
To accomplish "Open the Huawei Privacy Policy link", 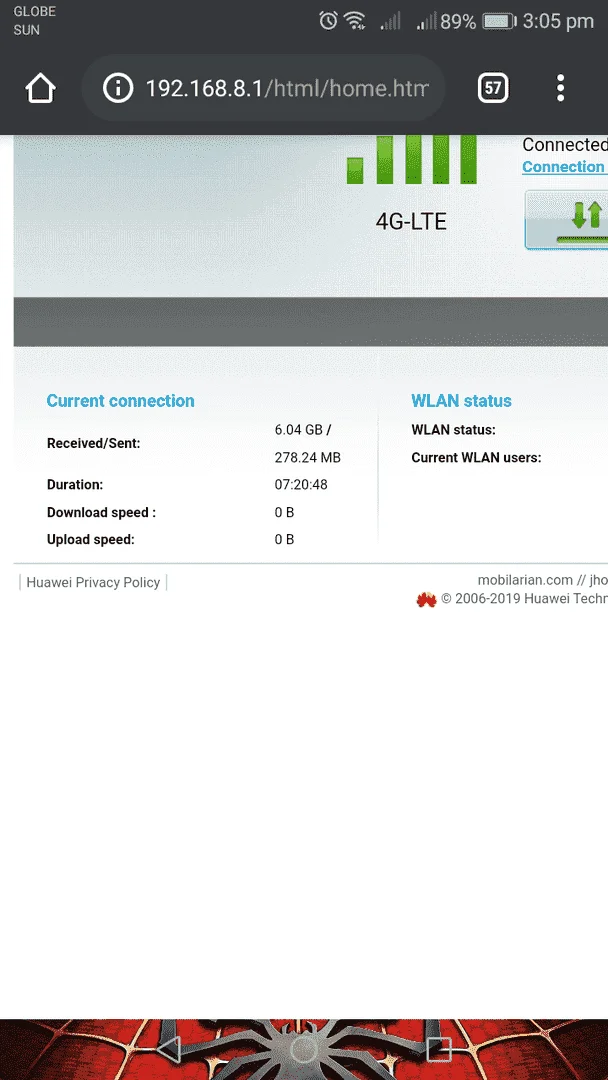I will click(x=93, y=582).
